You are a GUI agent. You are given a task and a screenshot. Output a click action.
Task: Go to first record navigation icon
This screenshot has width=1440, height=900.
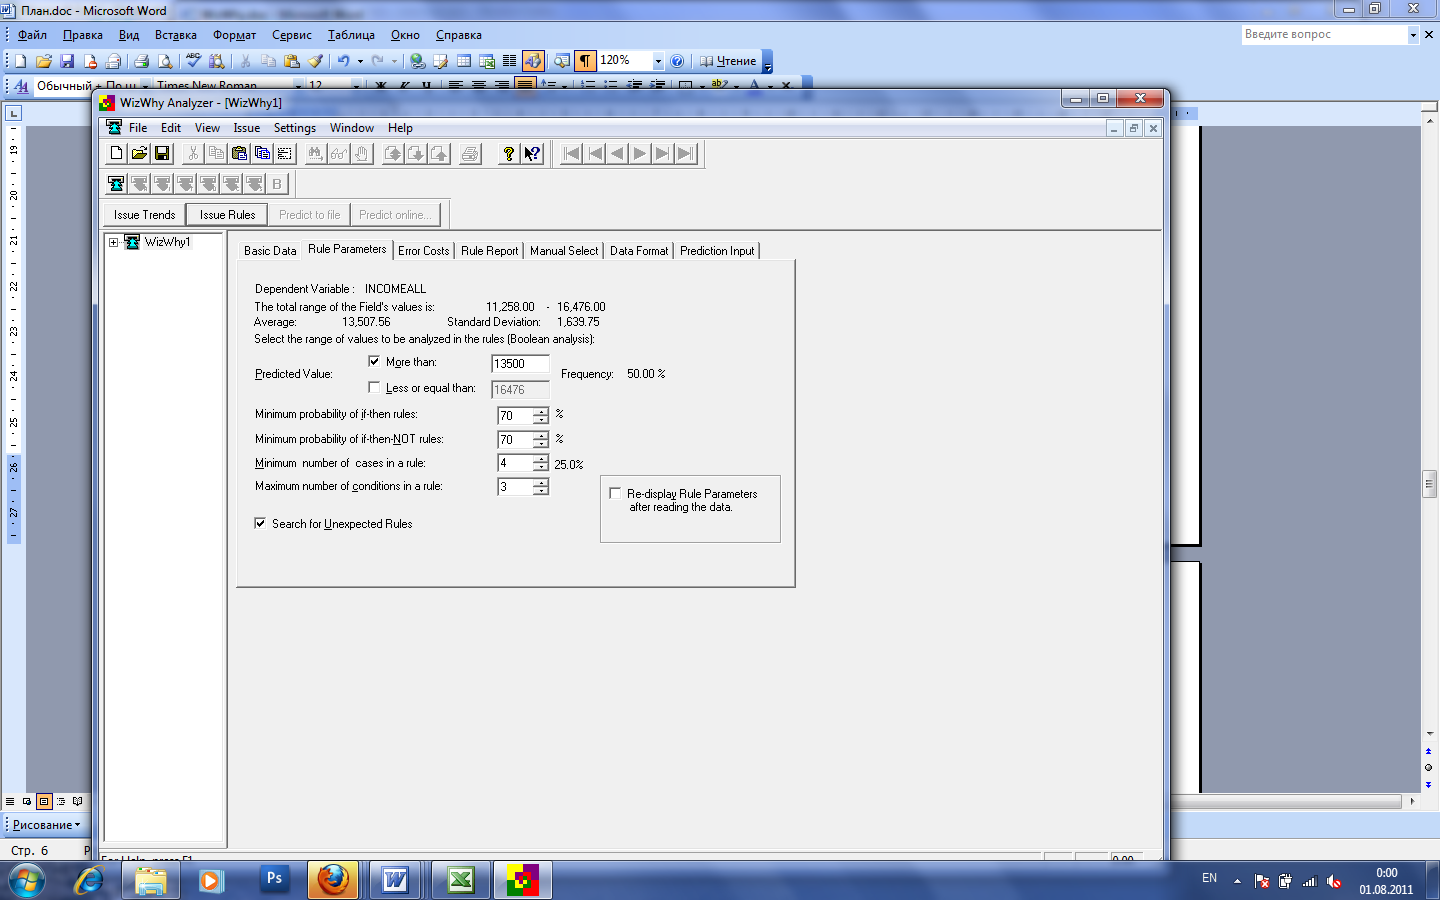[571, 153]
